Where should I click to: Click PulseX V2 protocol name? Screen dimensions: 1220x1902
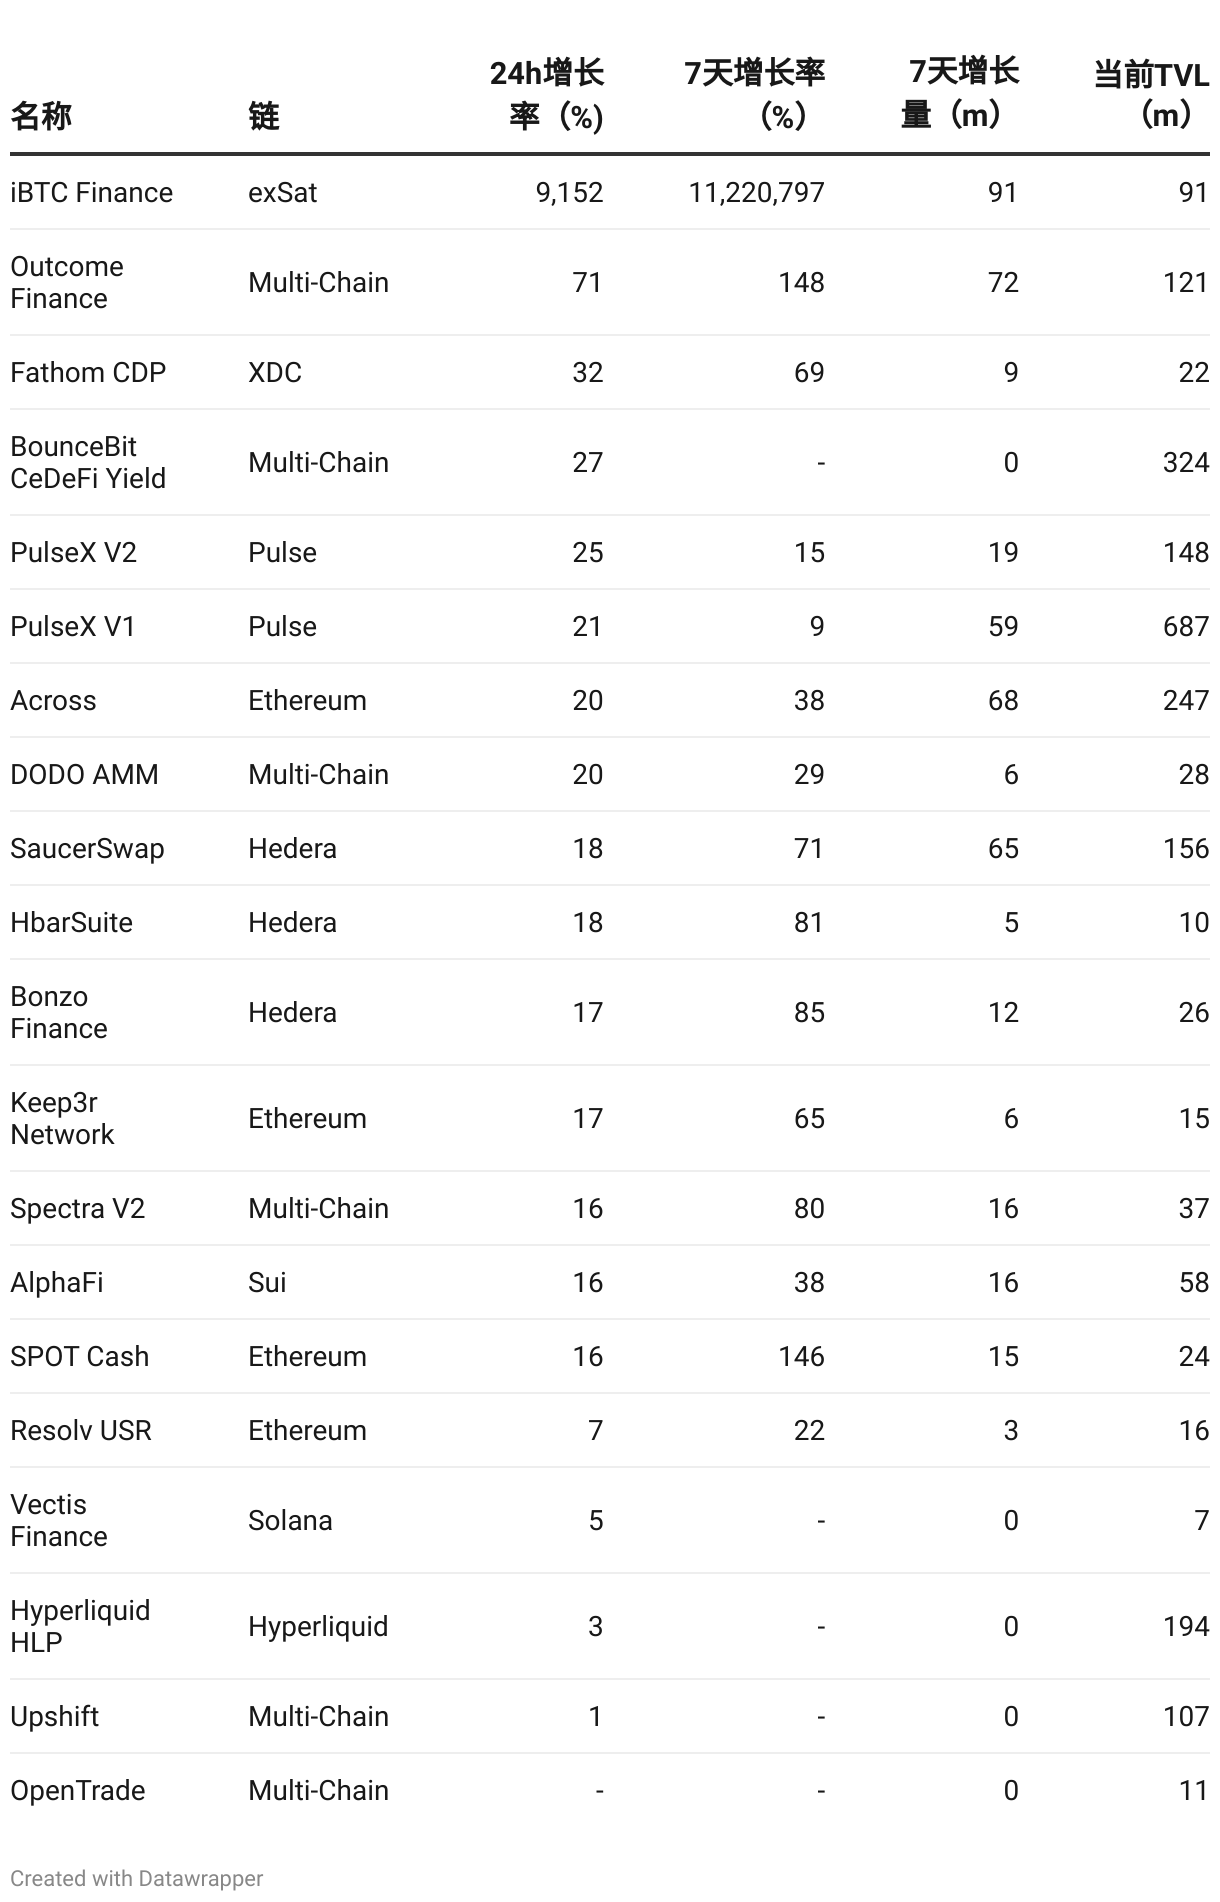73,552
